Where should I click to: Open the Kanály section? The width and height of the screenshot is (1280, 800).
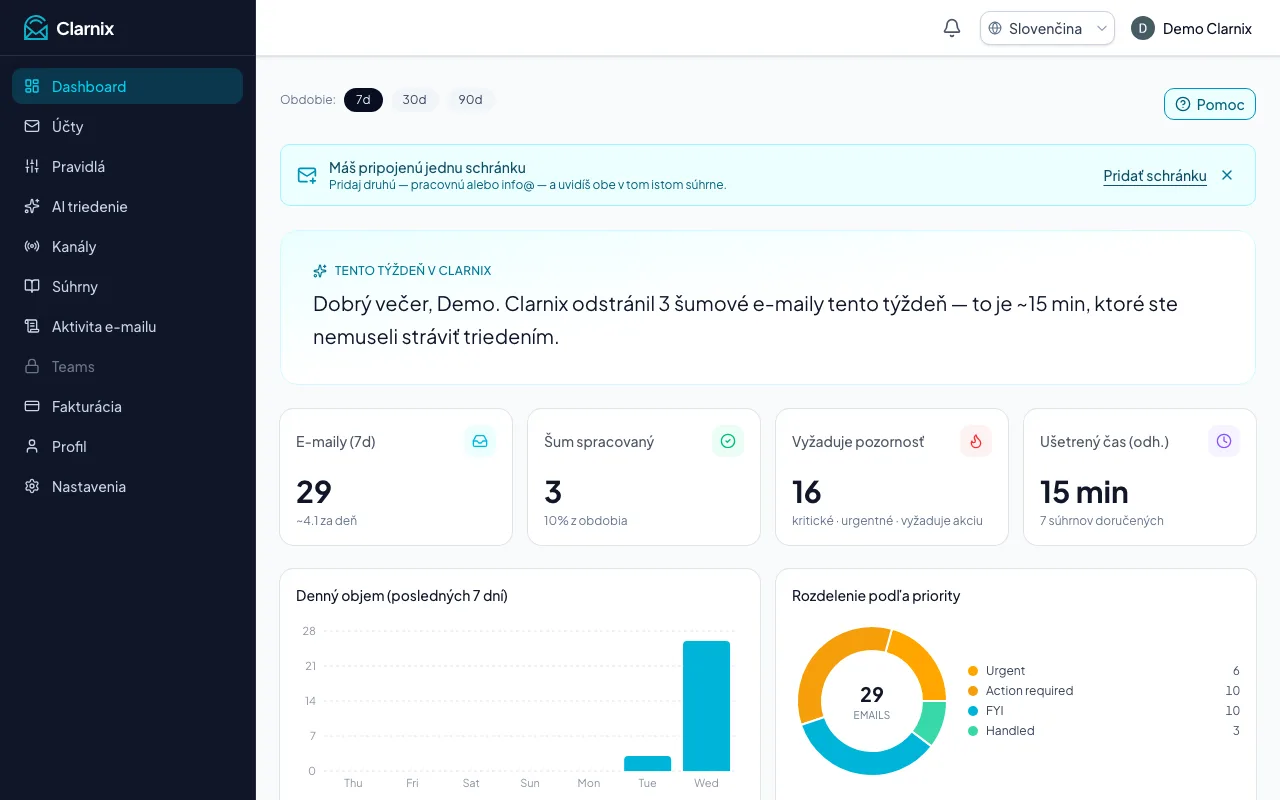[x=127, y=246]
